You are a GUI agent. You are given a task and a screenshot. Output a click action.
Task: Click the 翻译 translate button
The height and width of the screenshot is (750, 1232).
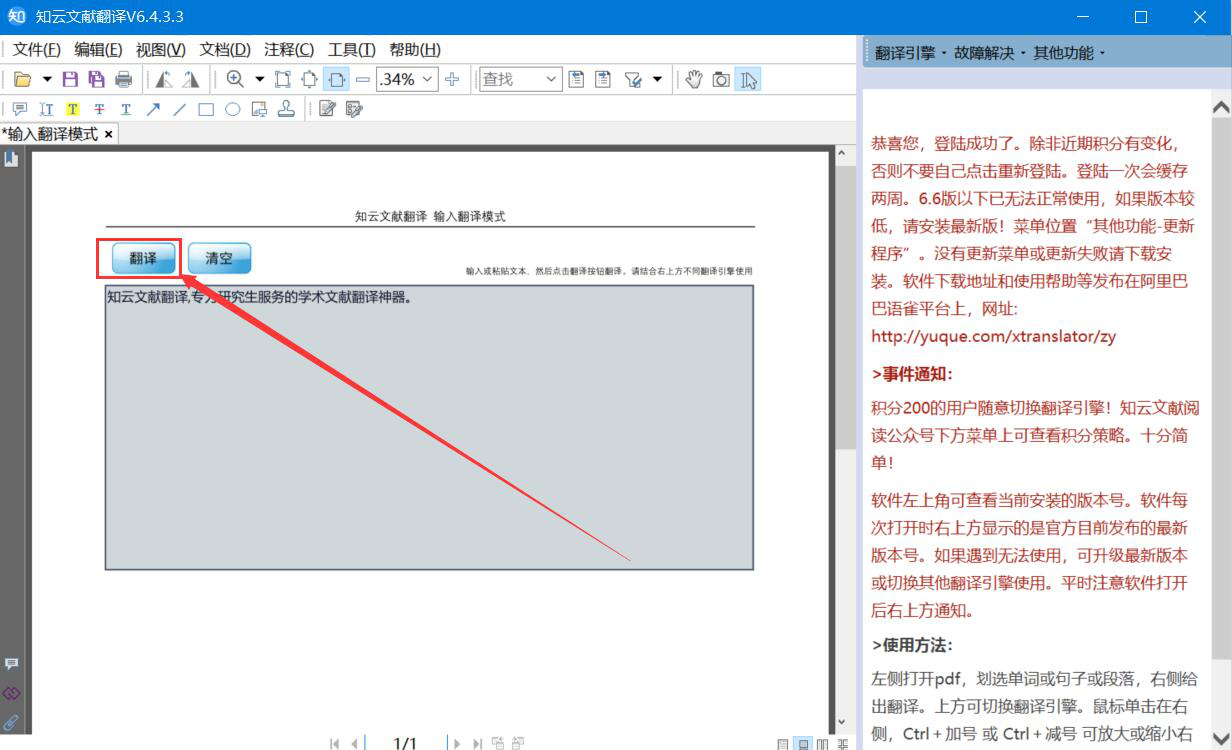[x=143, y=258]
